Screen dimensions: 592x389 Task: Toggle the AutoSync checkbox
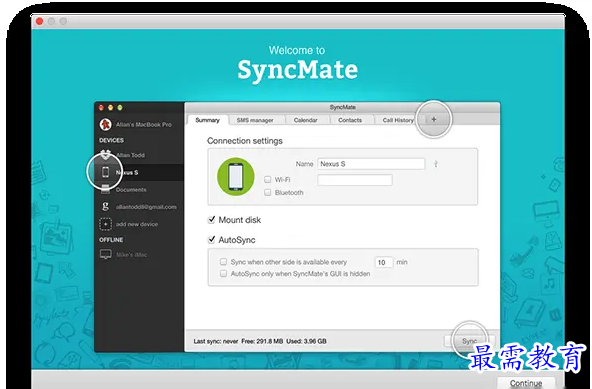pos(211,239)
